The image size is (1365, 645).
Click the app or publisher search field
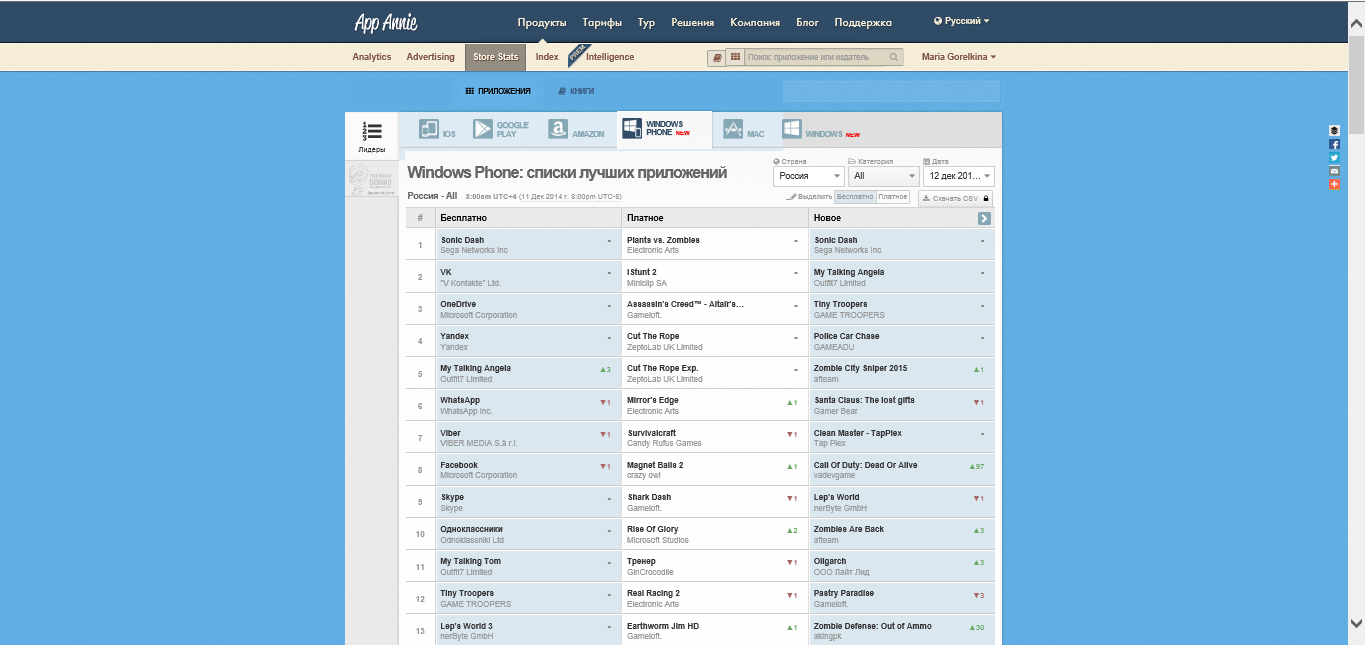pos(815,57)
